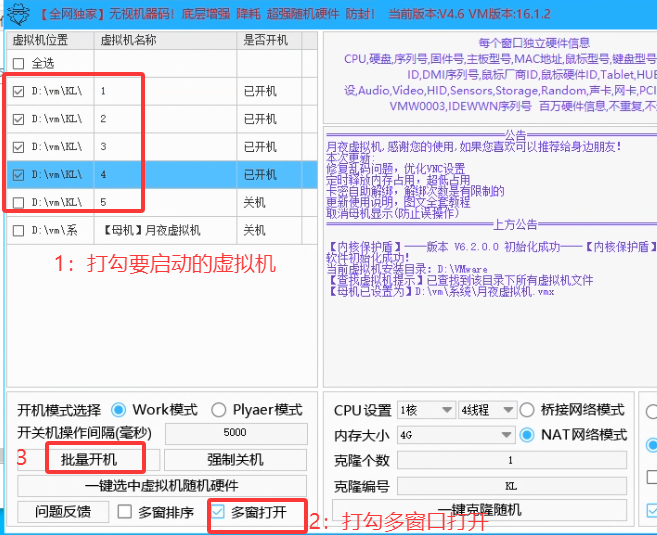Open the CPU core count dropdown
The height and width of the screenshot is (535, 657).
tap(424, 410)
